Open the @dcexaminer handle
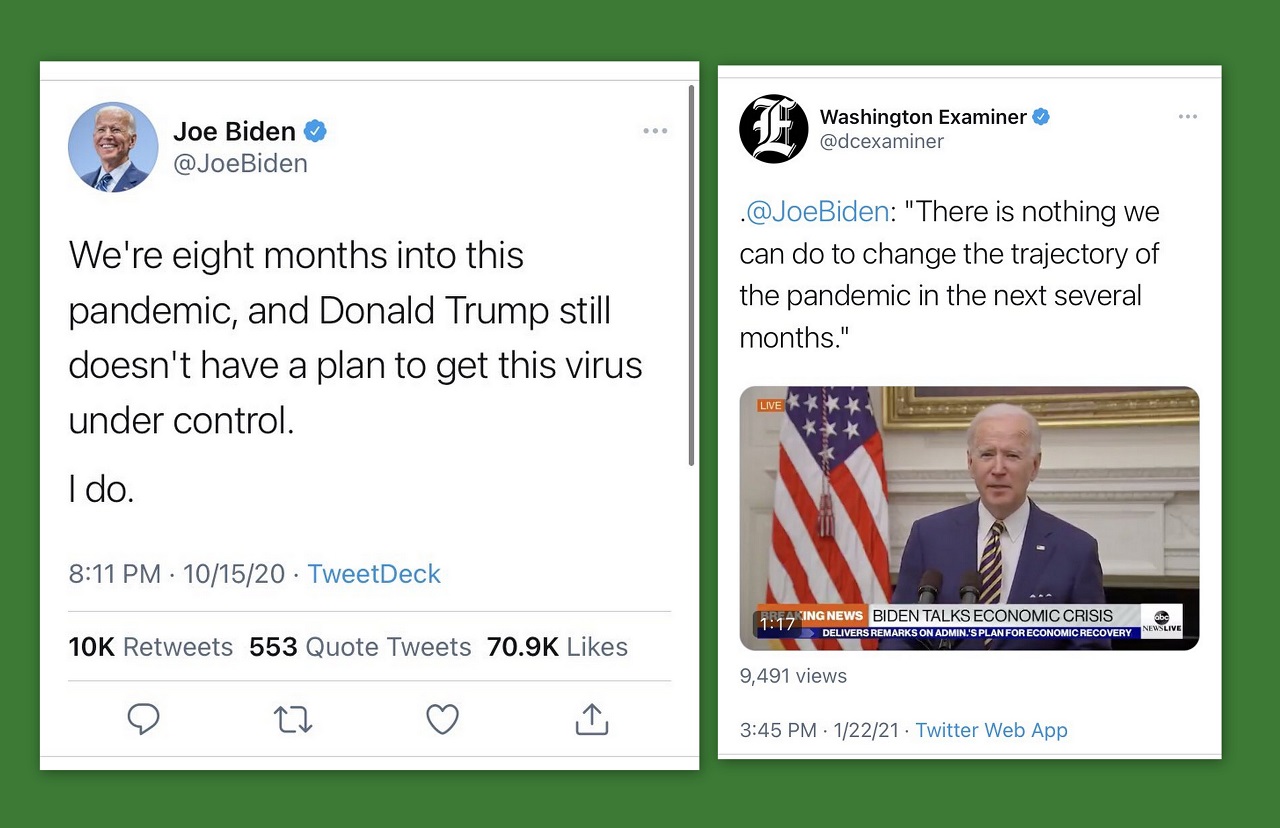The height and width of the screenshot is (828, 1280). pos(881,142)
